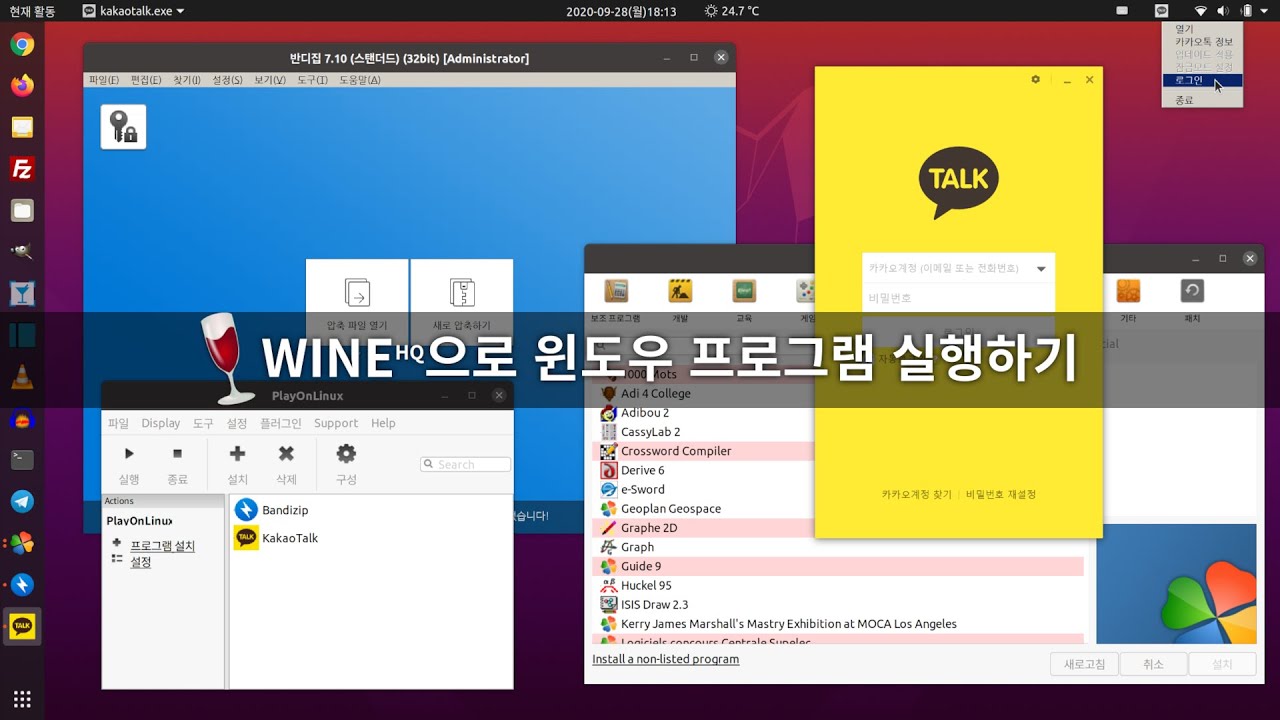Open the 도움말(A) menu in Bandizip
Screen dimensions: 1280x720
(x=360, y=80)
